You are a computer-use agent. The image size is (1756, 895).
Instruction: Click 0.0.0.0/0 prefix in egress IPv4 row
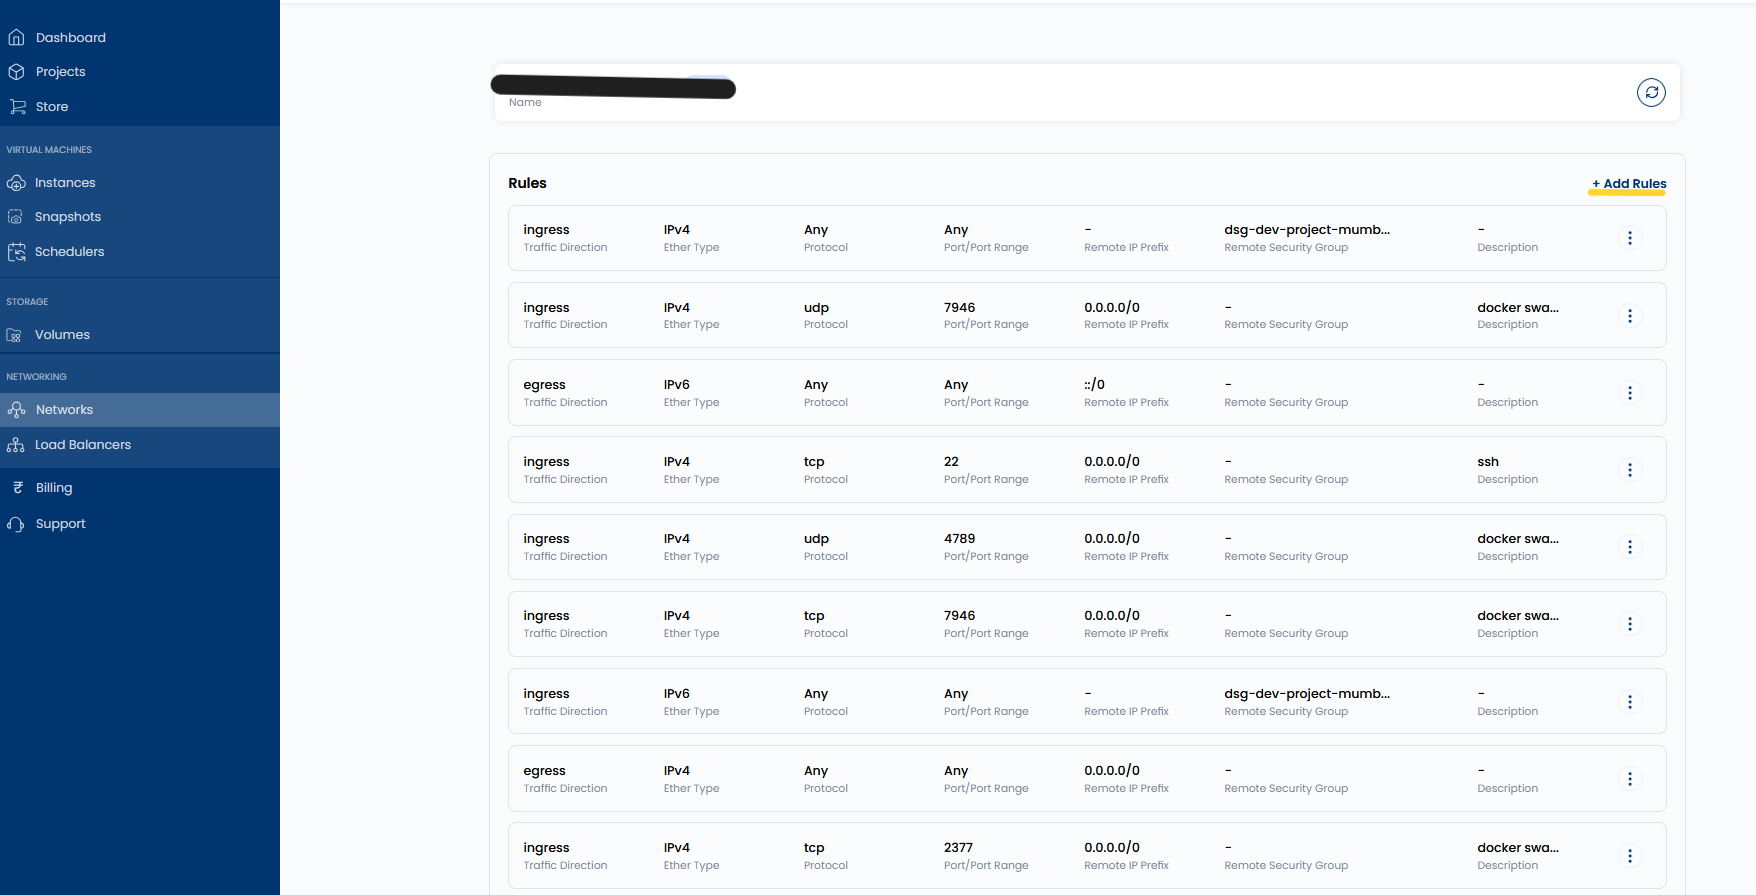[x=1112, y=771]
